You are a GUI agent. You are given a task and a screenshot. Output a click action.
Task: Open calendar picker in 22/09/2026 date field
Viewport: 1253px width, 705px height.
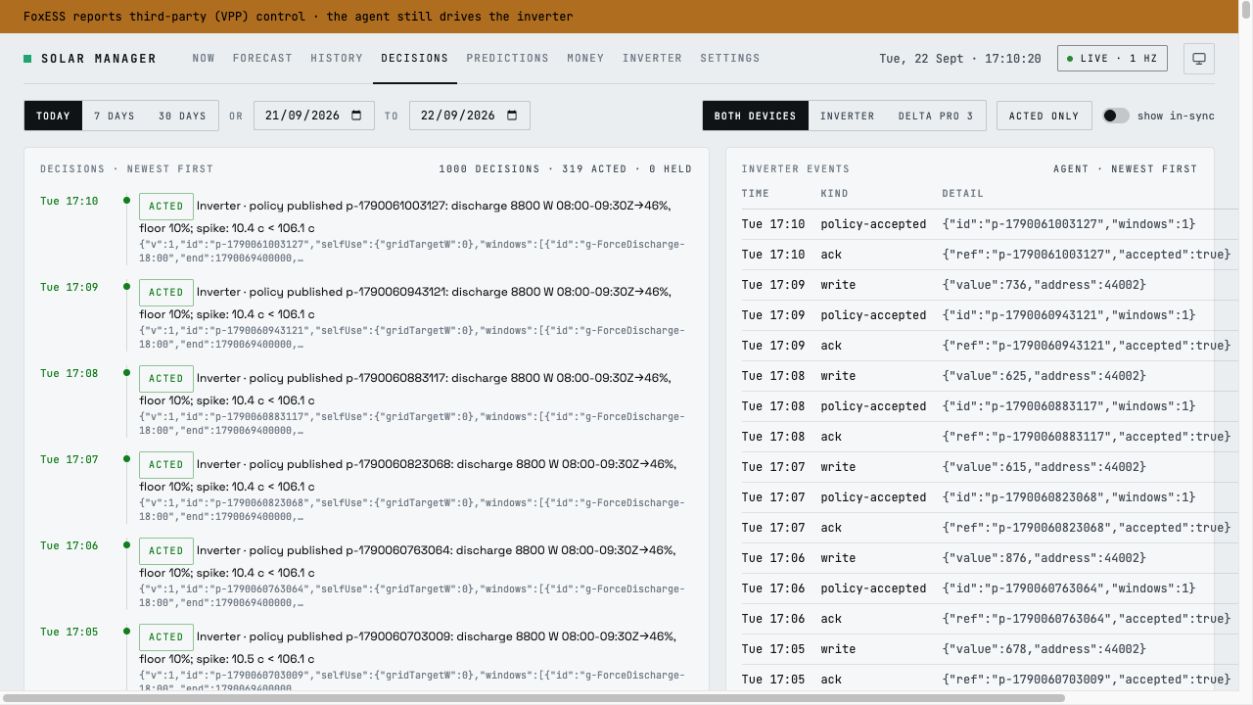(512, 116)
